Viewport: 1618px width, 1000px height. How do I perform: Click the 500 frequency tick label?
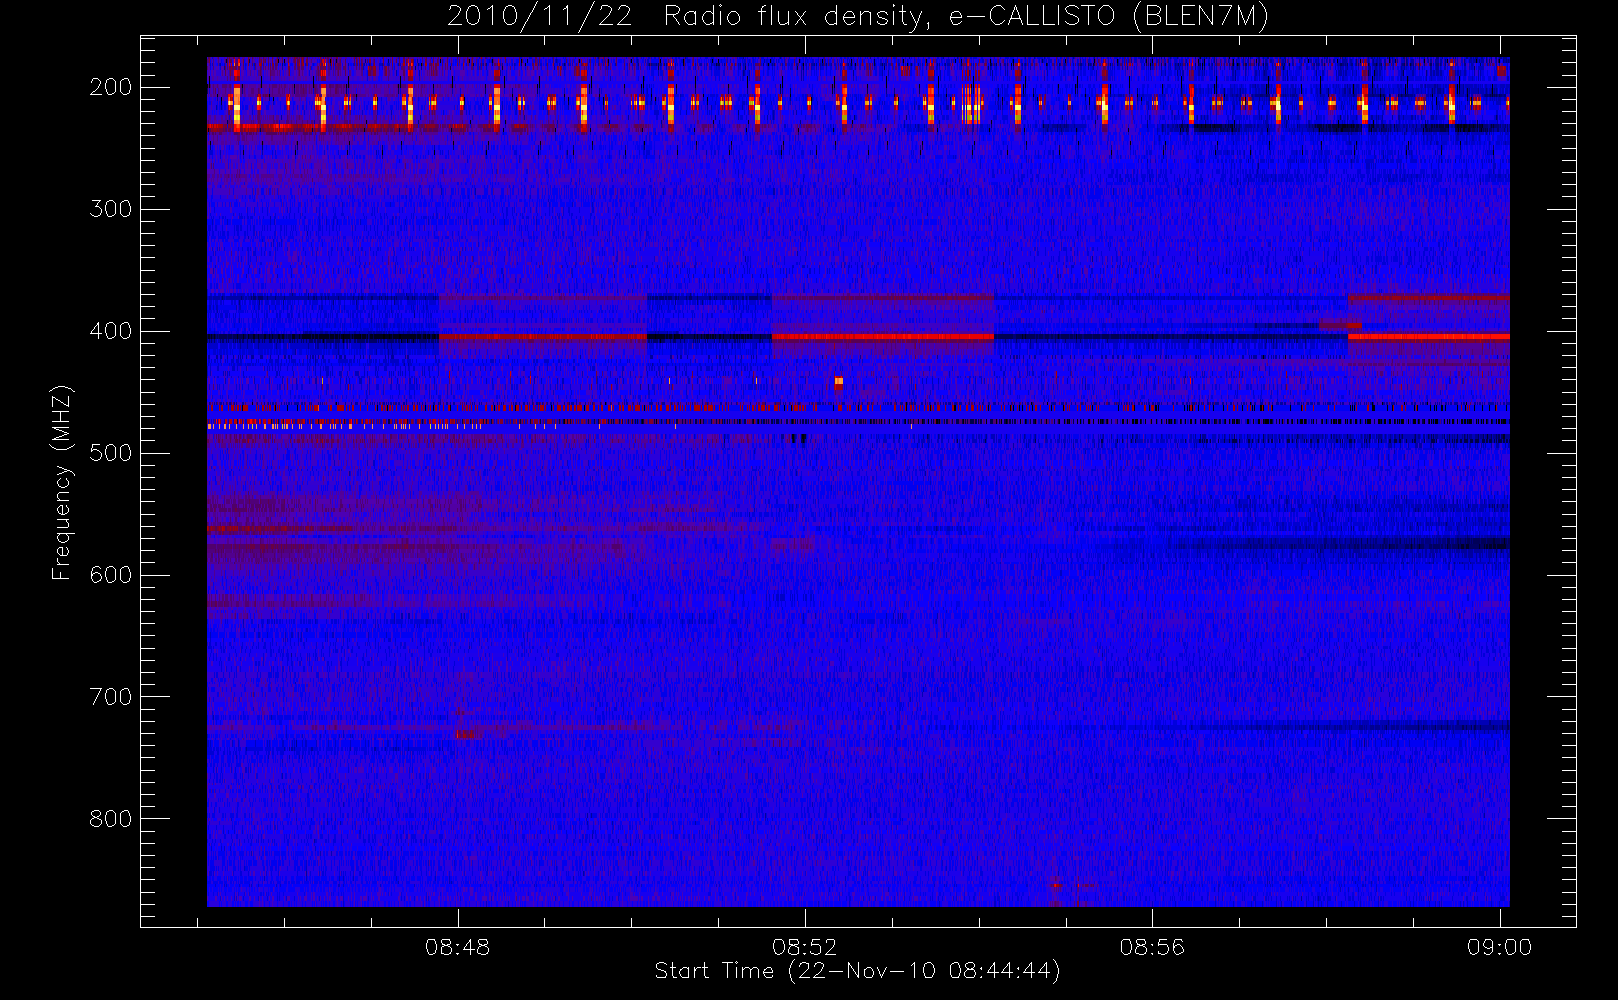[x=111, y=453]
